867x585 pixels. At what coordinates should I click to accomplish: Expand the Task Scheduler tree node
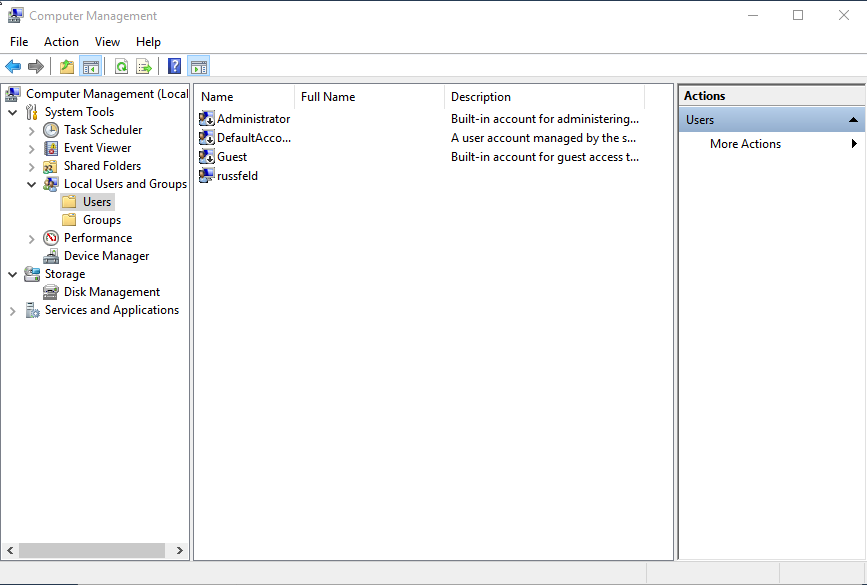(32, 130)
